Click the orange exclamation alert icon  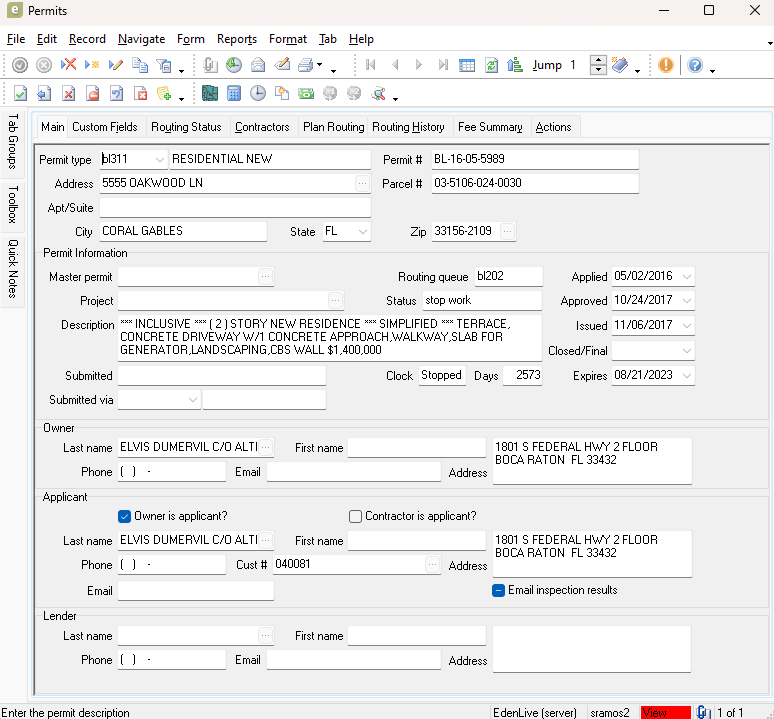click(666, 65)
